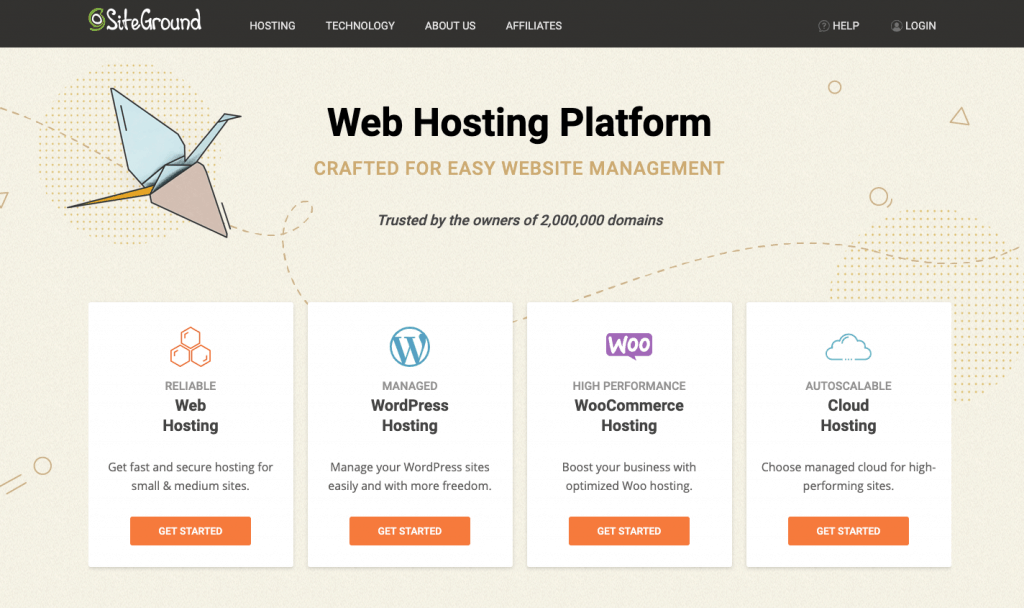Click 'Manage your WordPress sites' description
This screenshot has width=1024, height=608.
point(409,476)
